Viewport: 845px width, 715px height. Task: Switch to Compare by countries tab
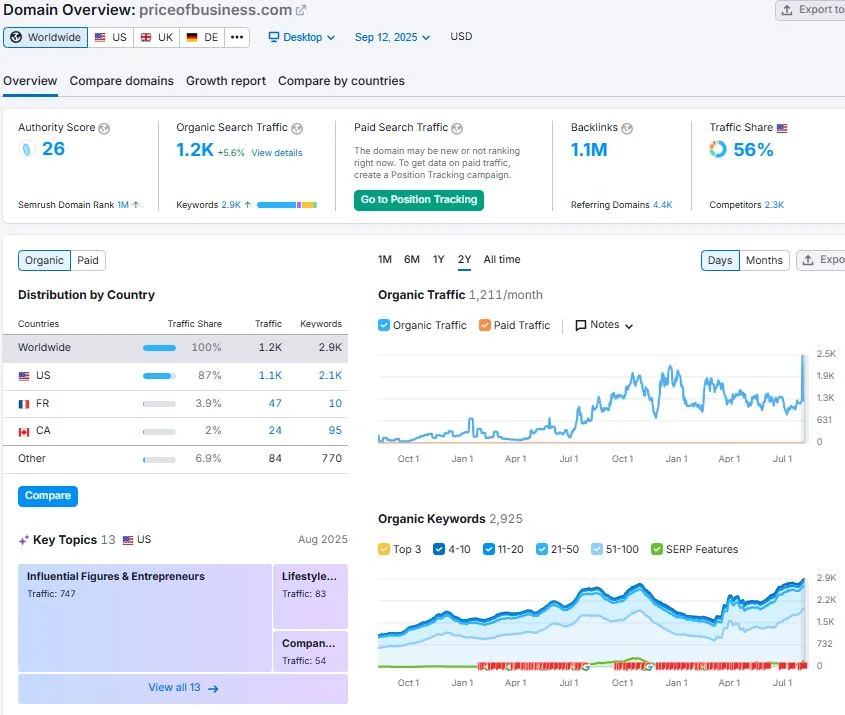click(341, 81)
